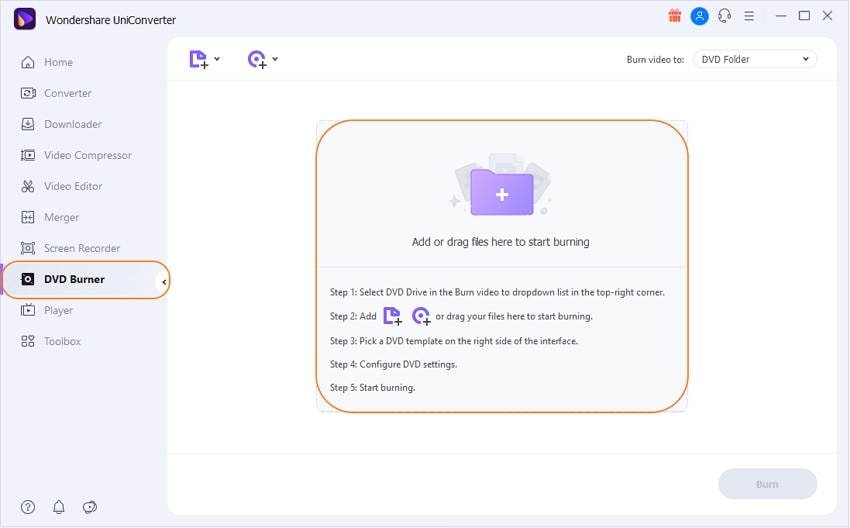The width and height of the screenshot is (850, 528).
Task: Minimize the UniConverter window
Action: click(781, 16)
